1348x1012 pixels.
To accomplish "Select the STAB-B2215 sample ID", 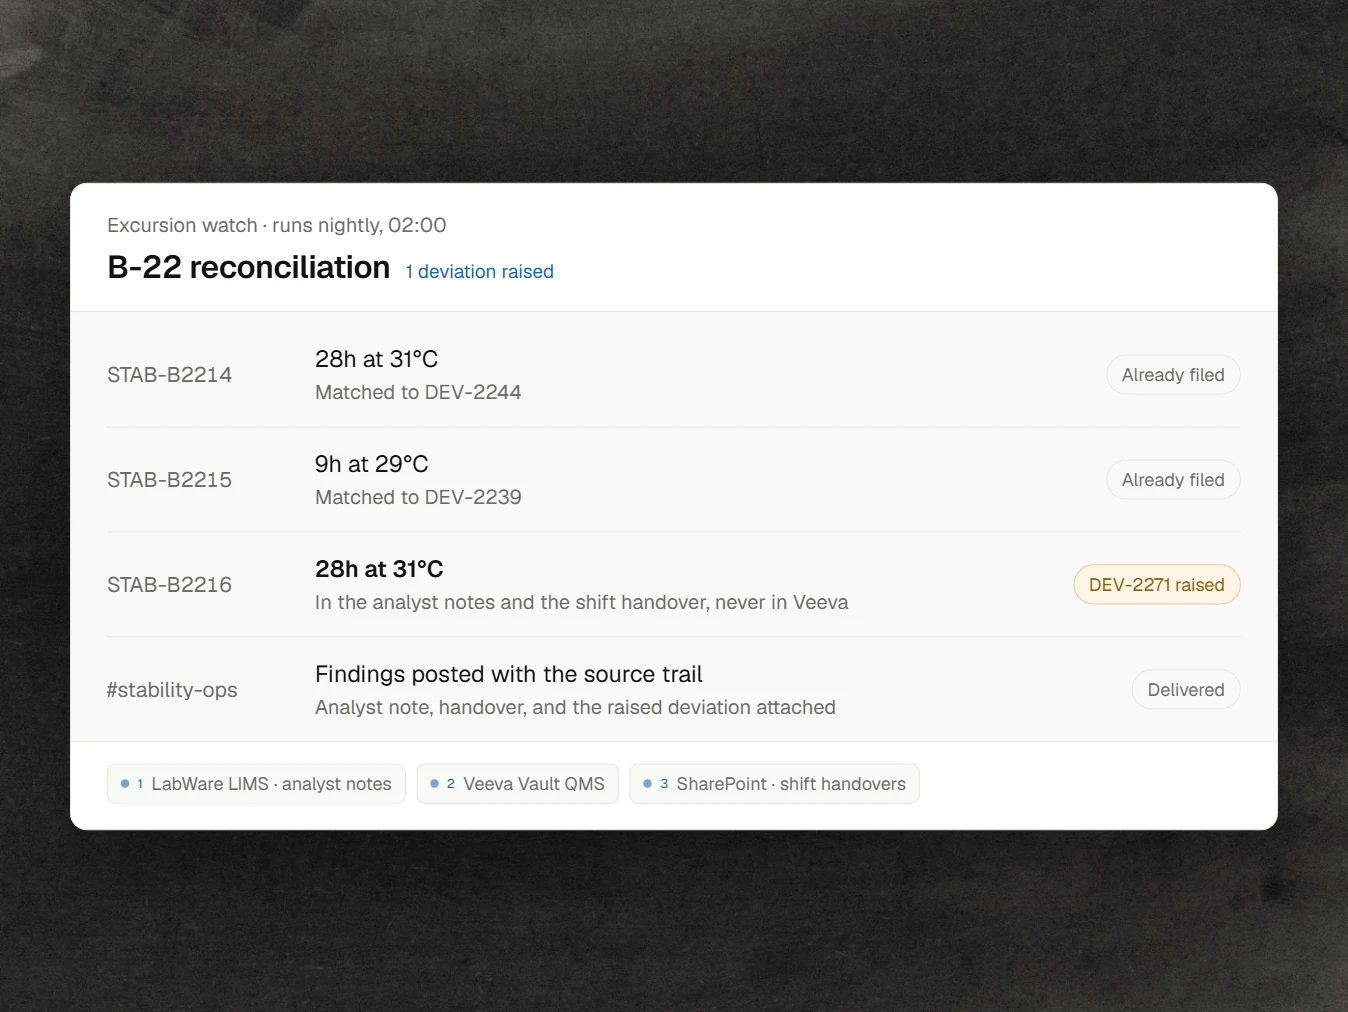I will [169, 480].
